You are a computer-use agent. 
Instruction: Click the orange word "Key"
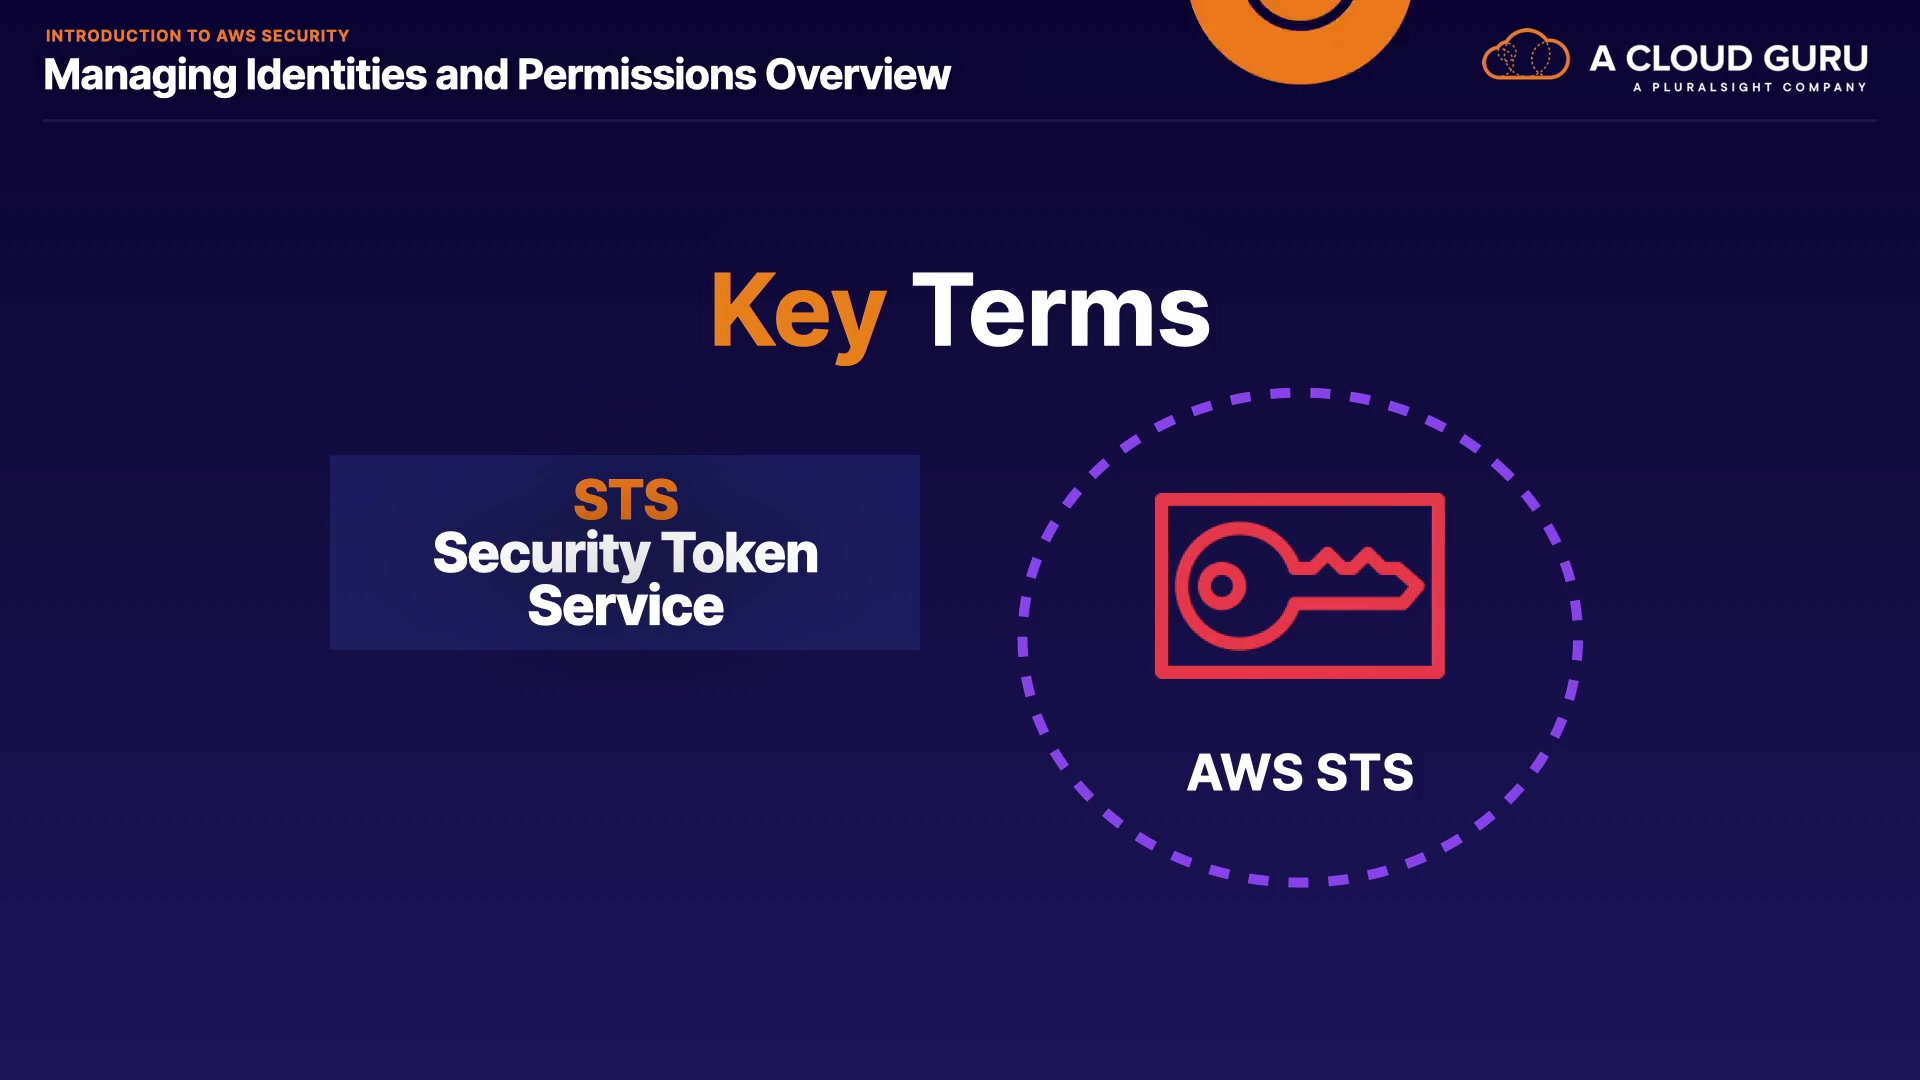coord(798,312)
